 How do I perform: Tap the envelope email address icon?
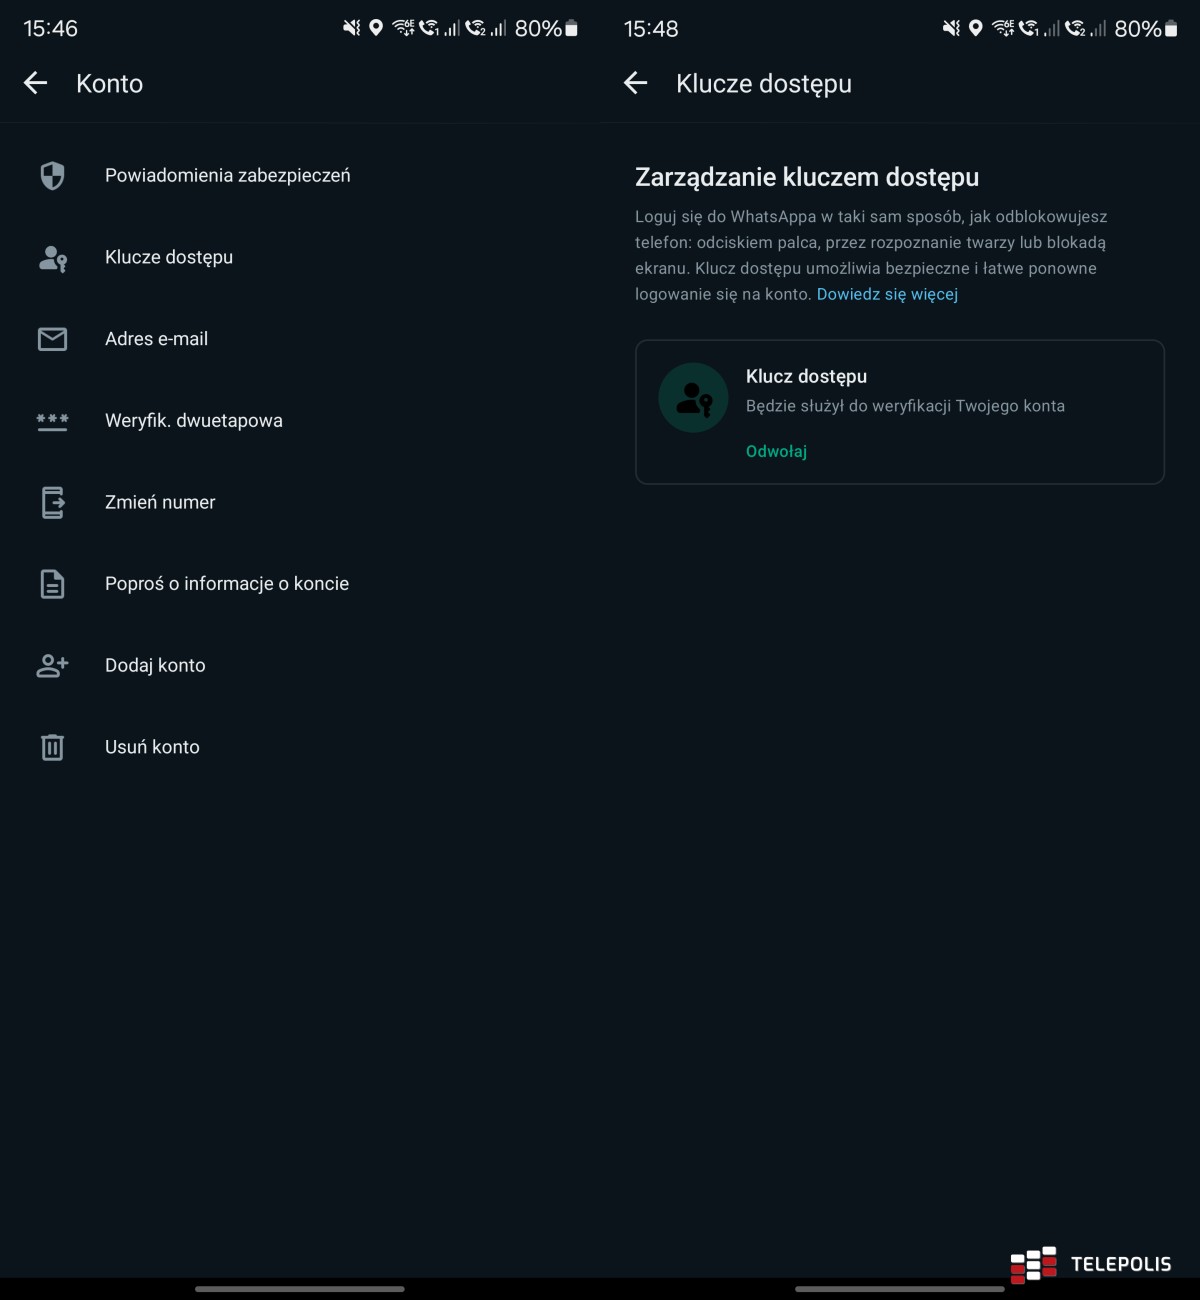click(x=52, y=339)
